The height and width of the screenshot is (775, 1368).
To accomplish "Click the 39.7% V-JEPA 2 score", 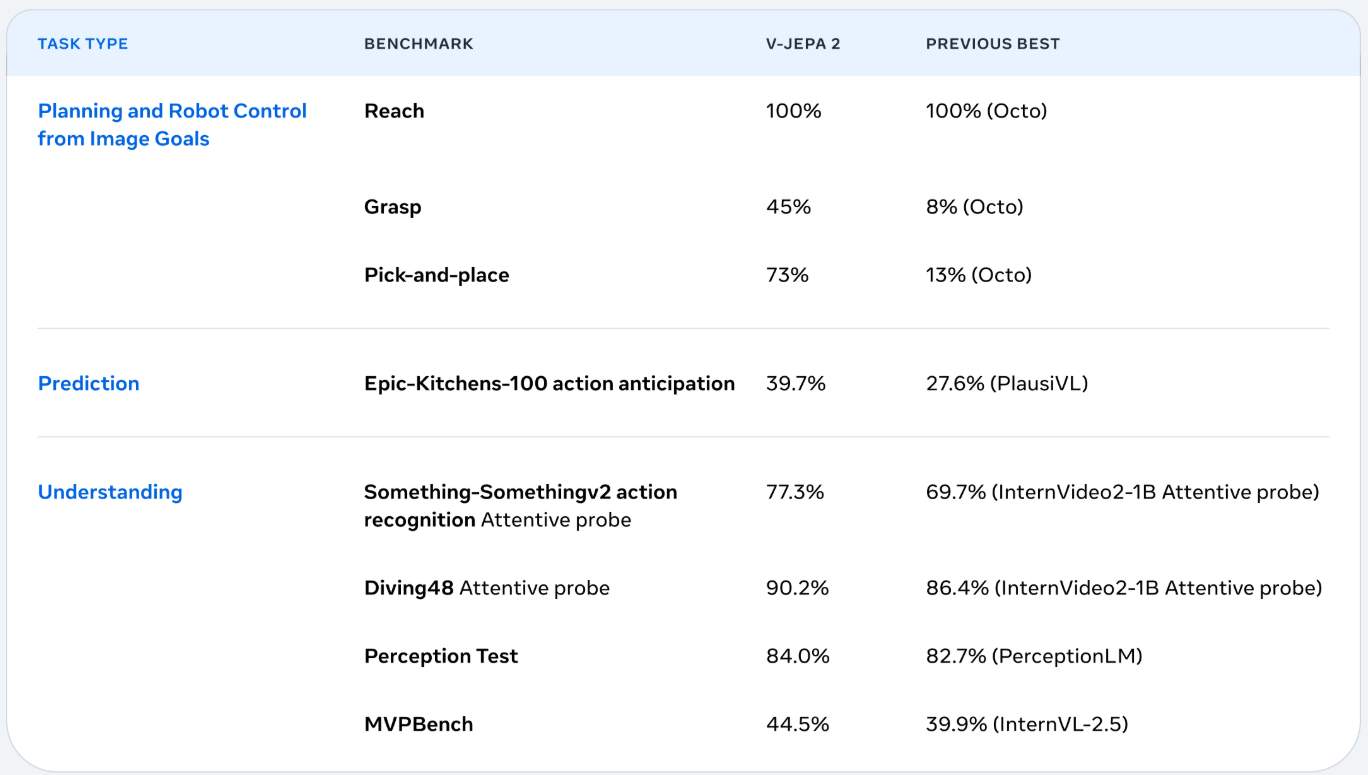I will [795, 383].
